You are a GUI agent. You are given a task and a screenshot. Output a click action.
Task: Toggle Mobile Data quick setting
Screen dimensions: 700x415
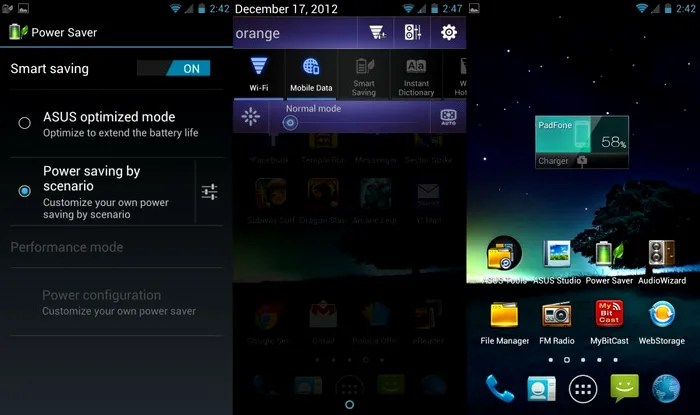tap(311, 74)
